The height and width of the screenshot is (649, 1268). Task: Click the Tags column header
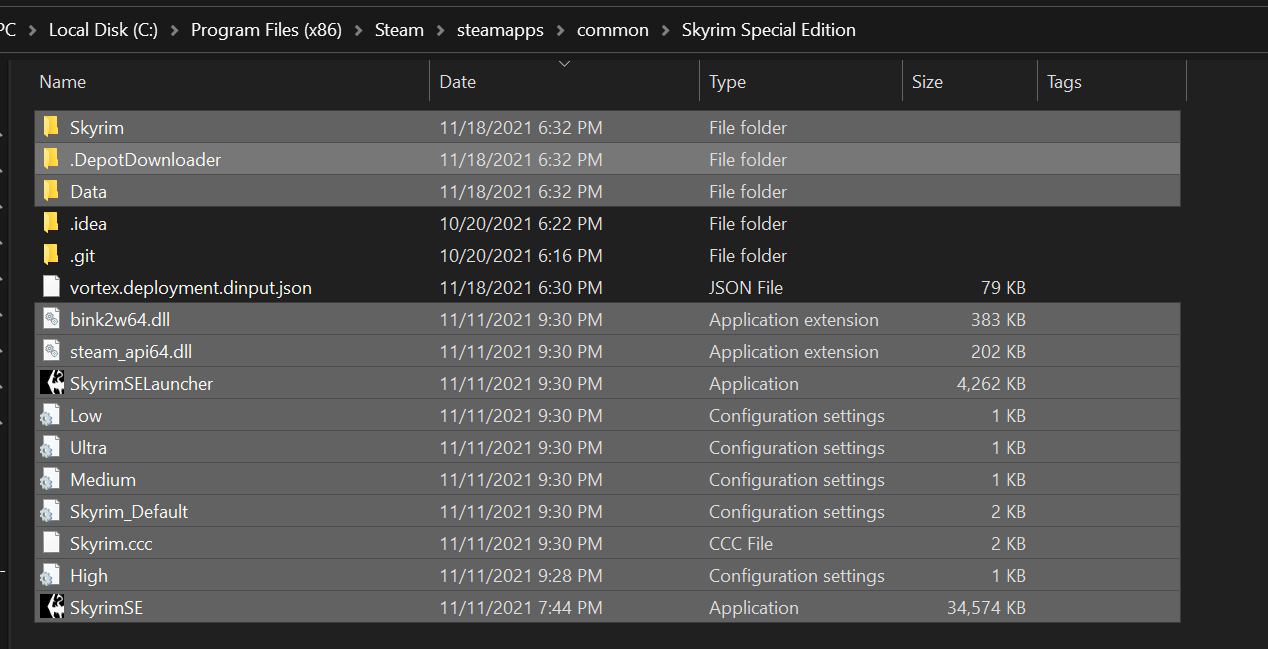(x=1112, y=82)
